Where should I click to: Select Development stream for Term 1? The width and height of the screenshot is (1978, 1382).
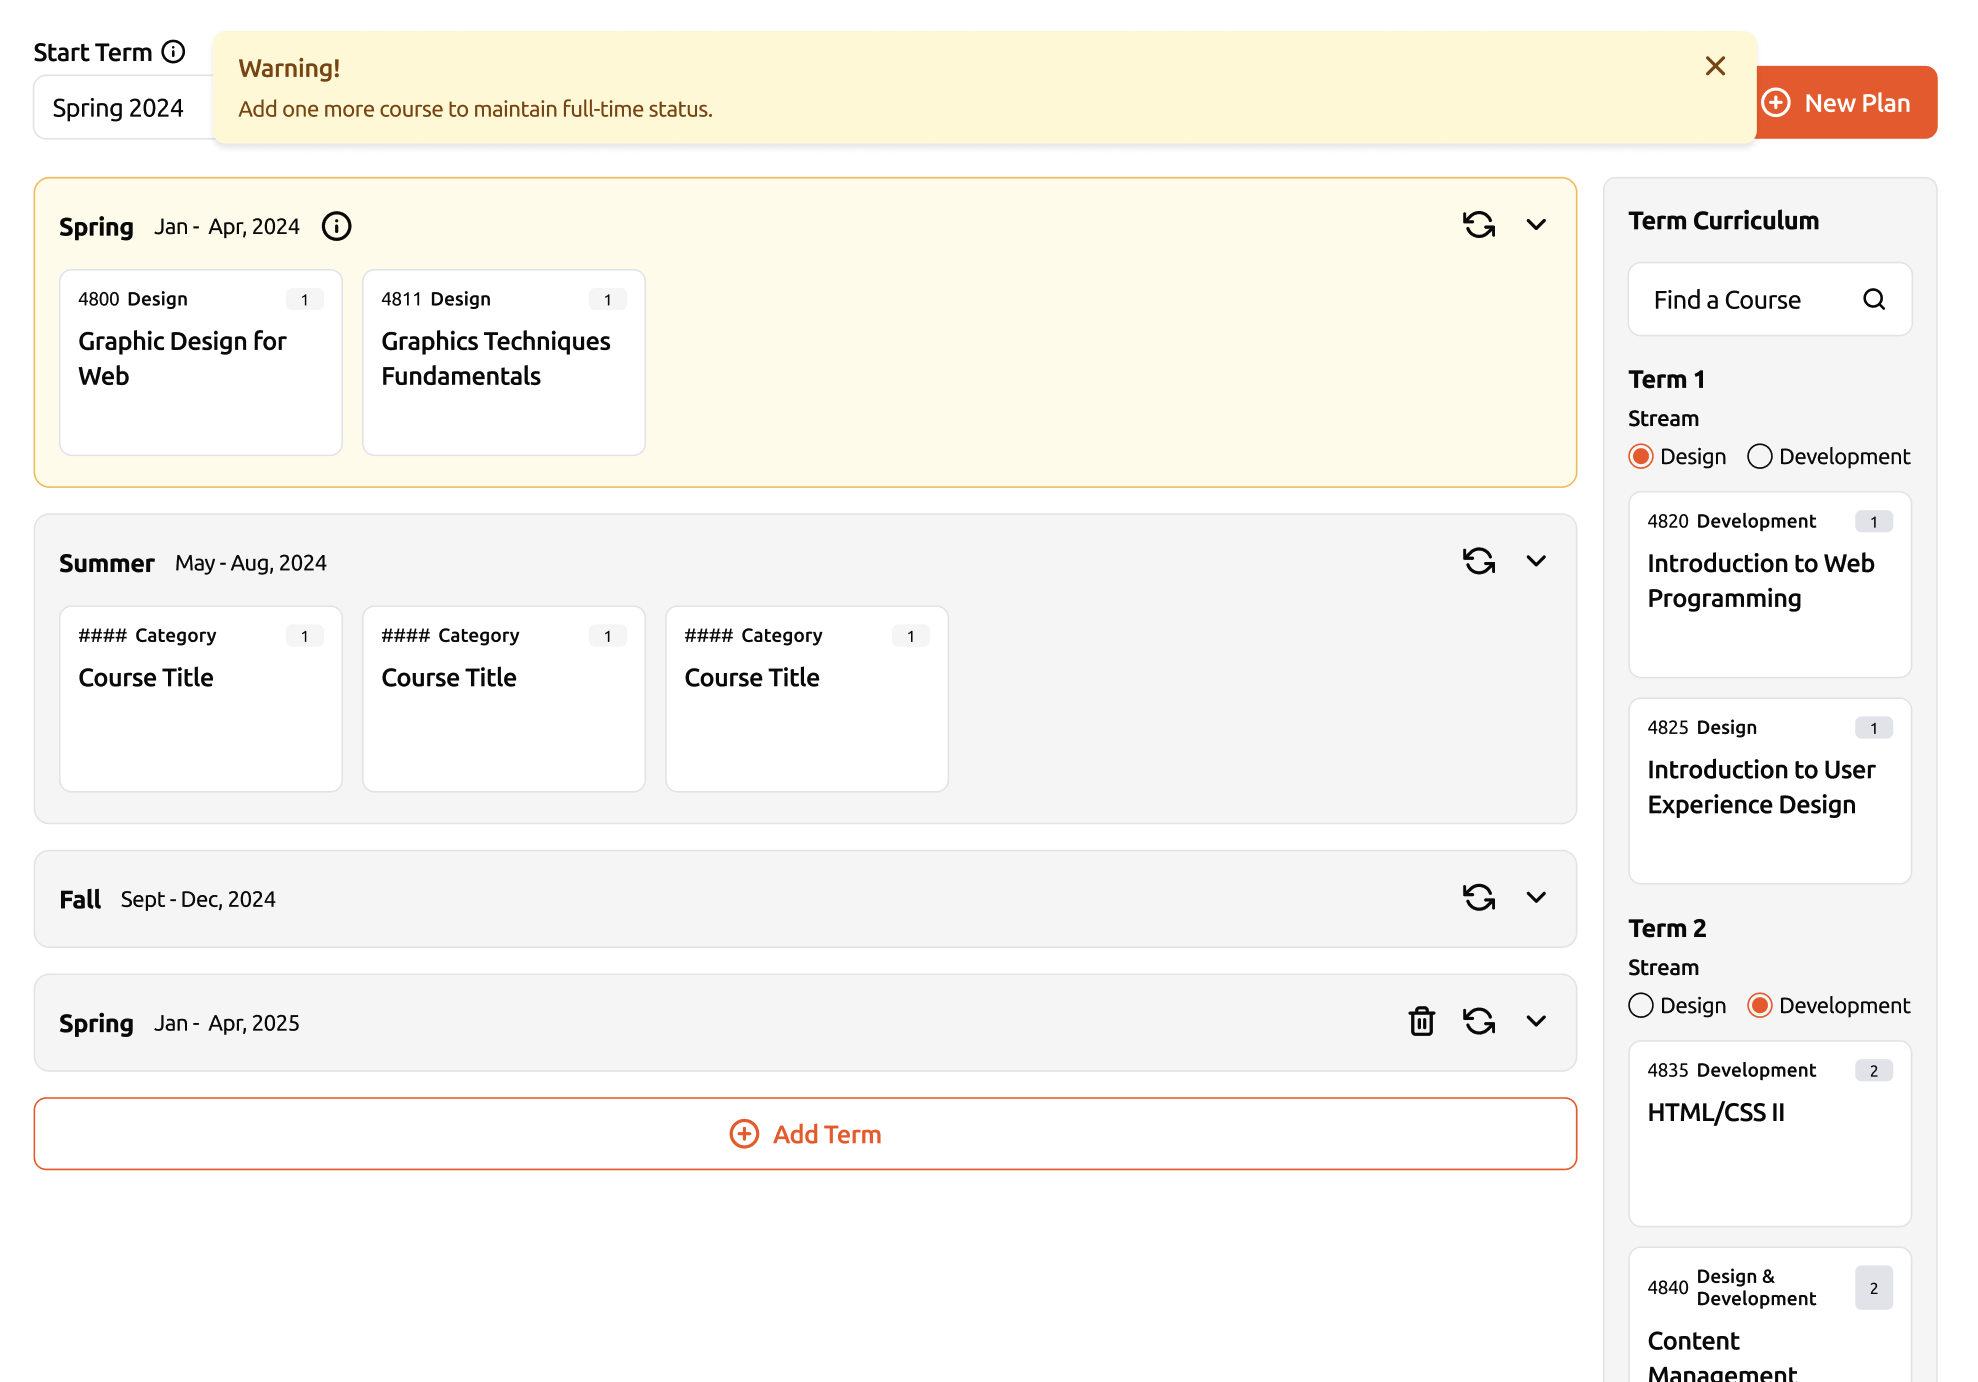(1760, 457)
